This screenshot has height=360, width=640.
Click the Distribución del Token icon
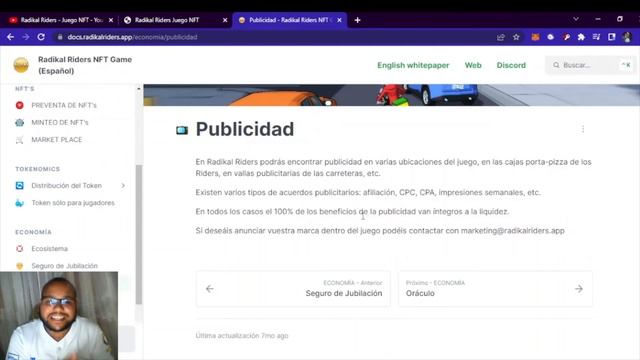(20, 186)
